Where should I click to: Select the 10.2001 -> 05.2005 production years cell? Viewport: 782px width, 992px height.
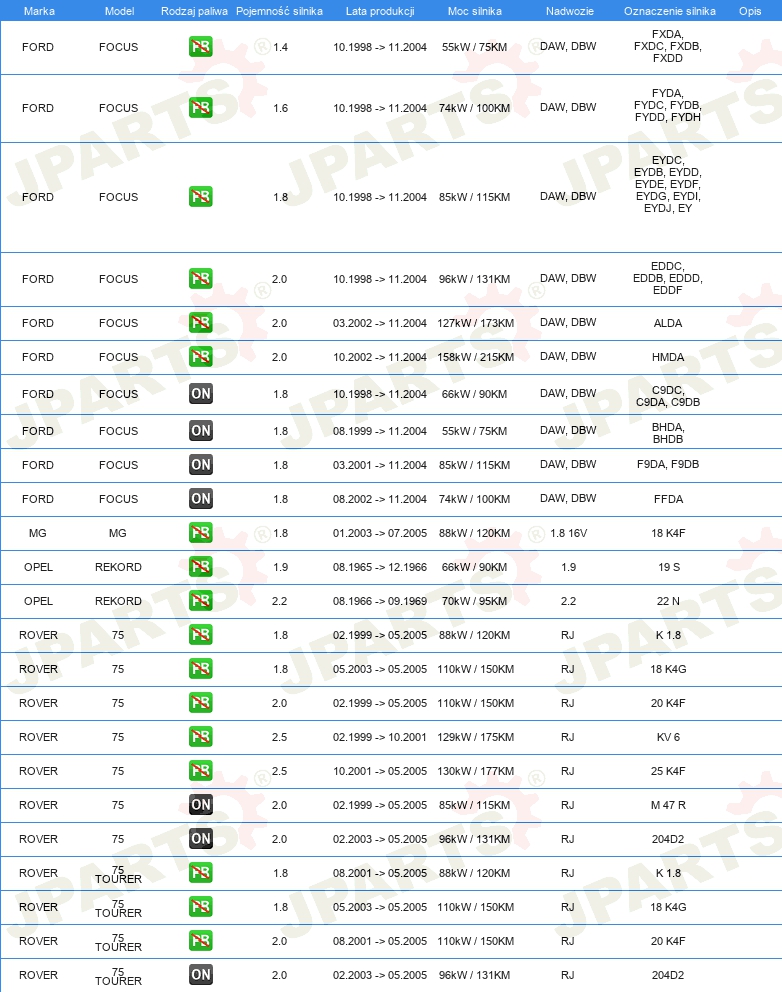[380, 771]
